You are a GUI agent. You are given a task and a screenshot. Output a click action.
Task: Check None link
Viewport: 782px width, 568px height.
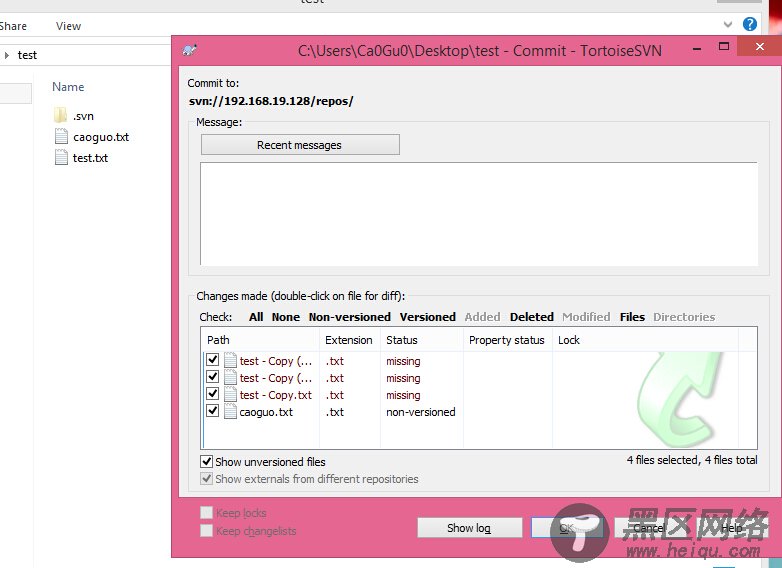point(286,317)
